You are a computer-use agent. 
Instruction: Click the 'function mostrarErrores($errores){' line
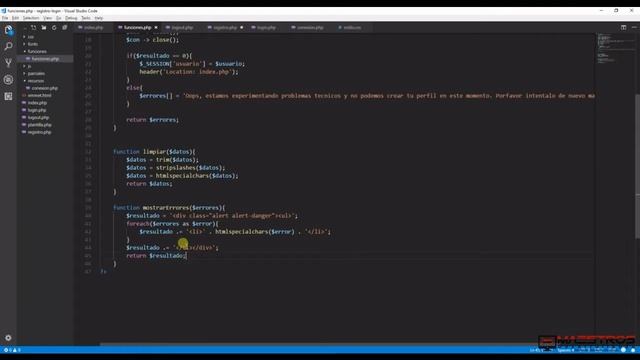click(169, 208)
